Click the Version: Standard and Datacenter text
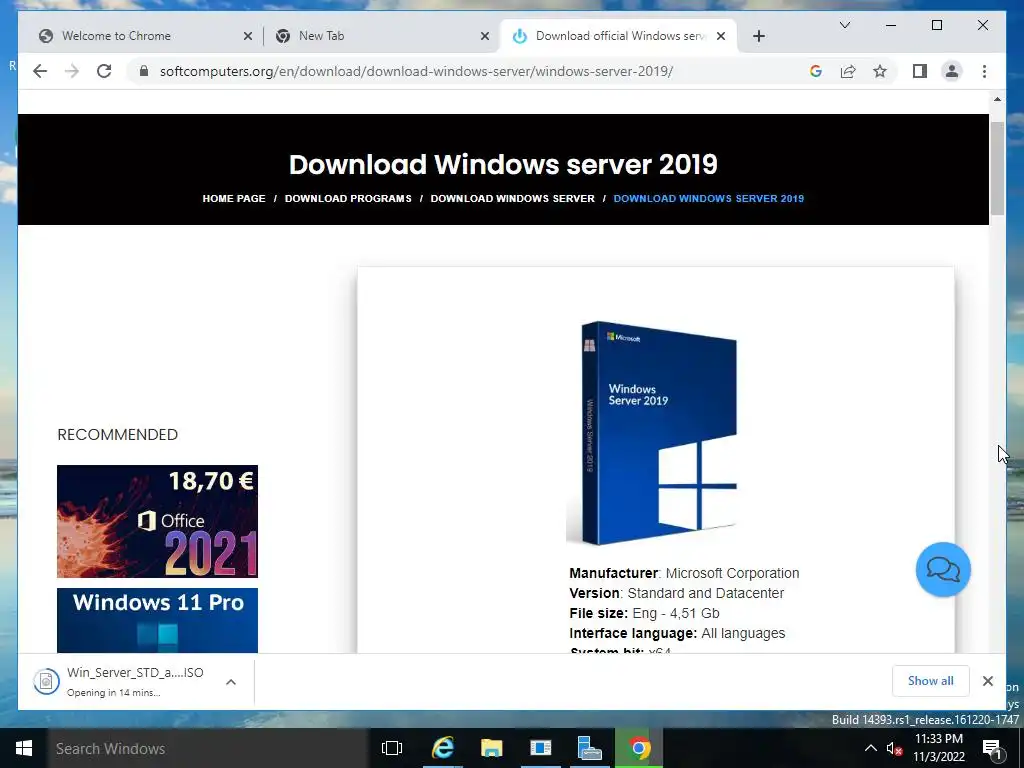 [x=676, y=593]
